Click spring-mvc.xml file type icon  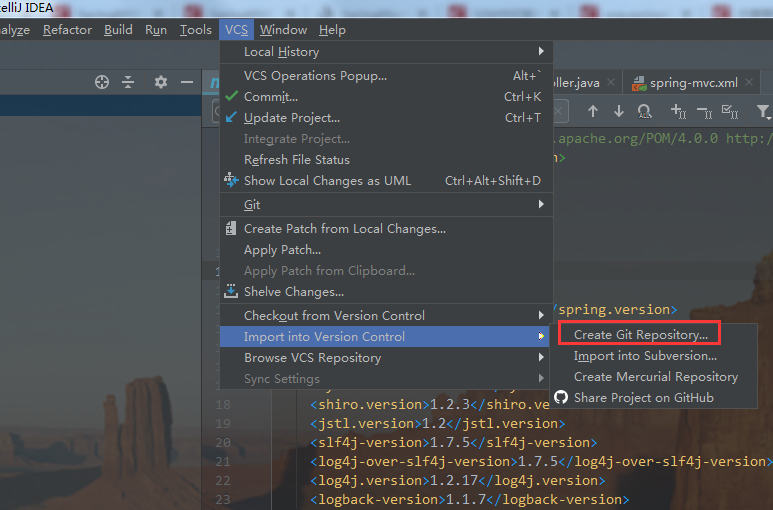(639, 83)
